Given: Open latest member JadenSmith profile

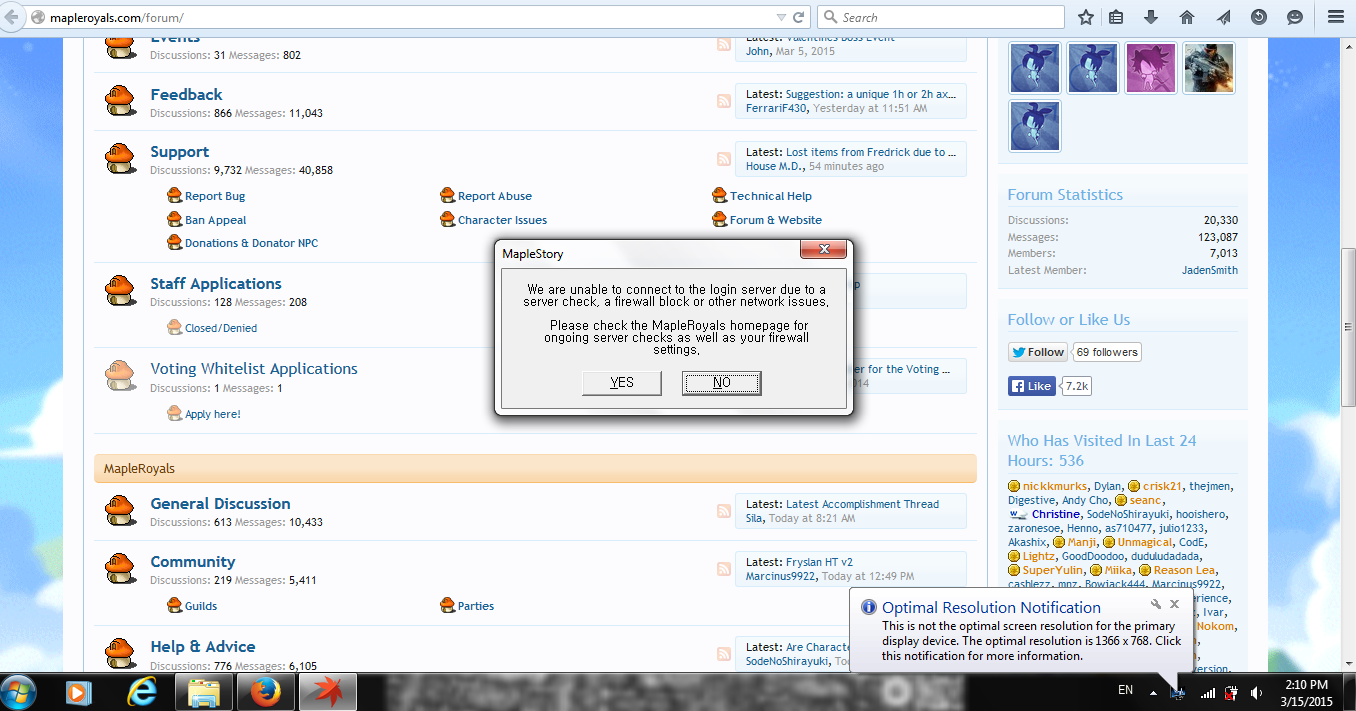Looking at the screenshot, I should point(1209,270).
